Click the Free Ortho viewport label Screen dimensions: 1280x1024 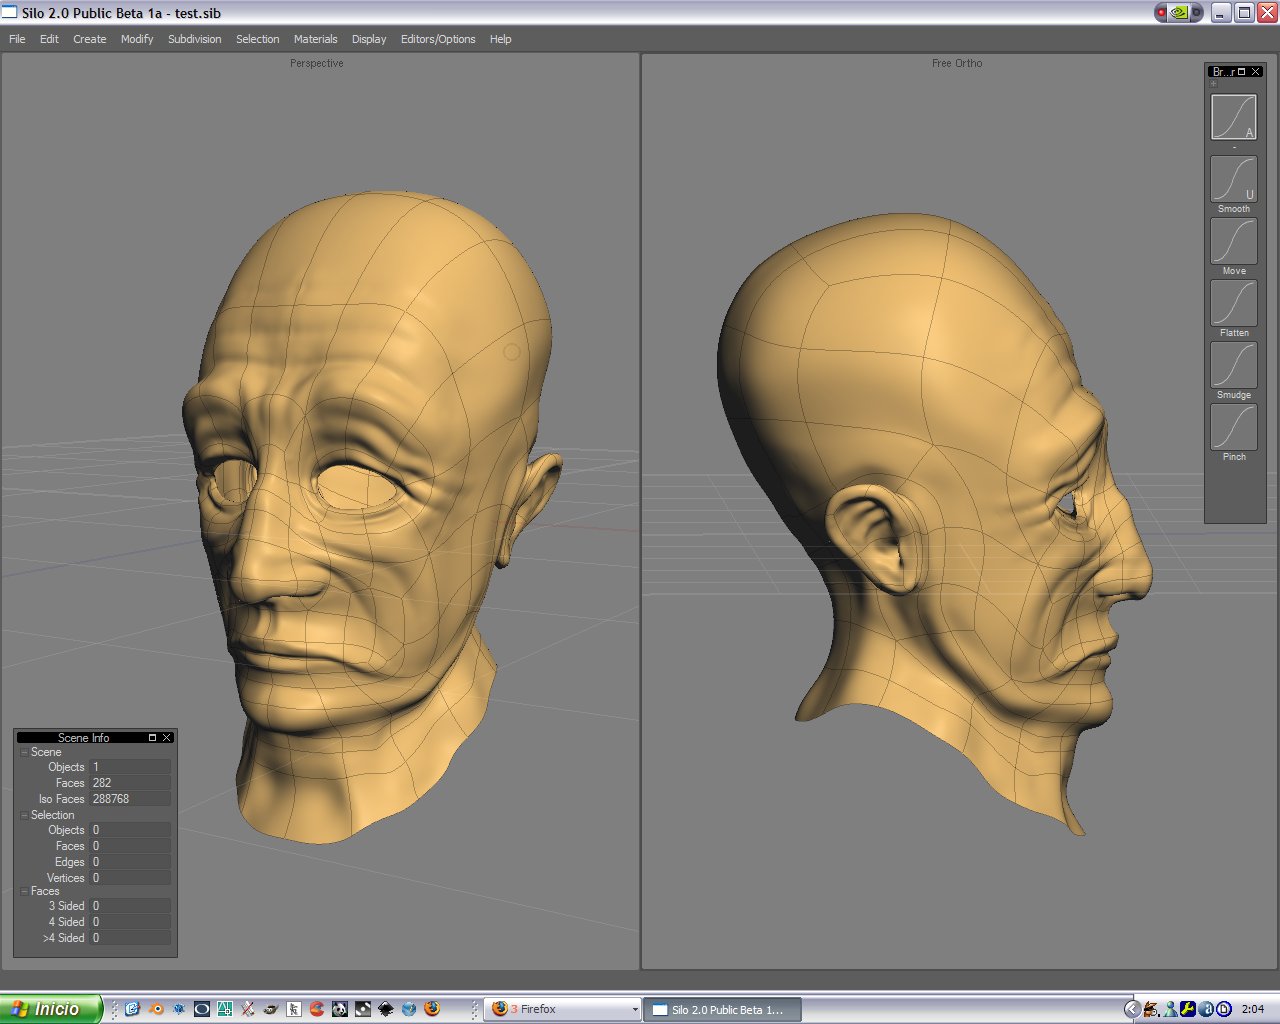click(x=957, y=63)
